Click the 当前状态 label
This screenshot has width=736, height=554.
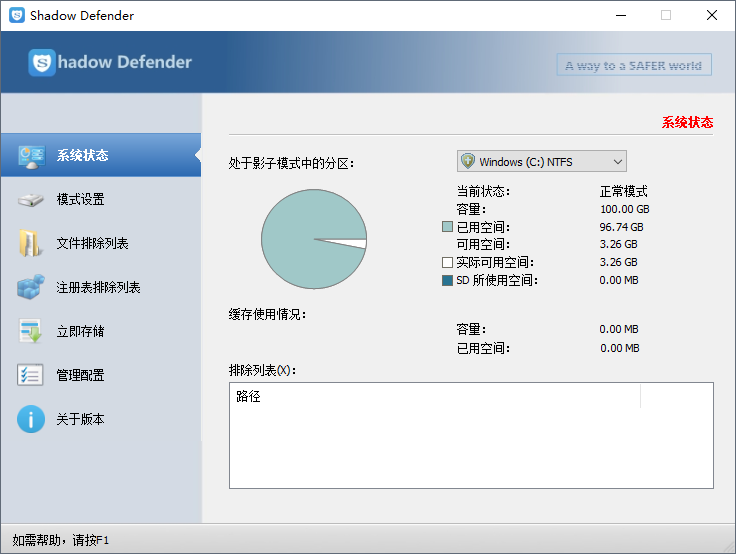point(483,191)
